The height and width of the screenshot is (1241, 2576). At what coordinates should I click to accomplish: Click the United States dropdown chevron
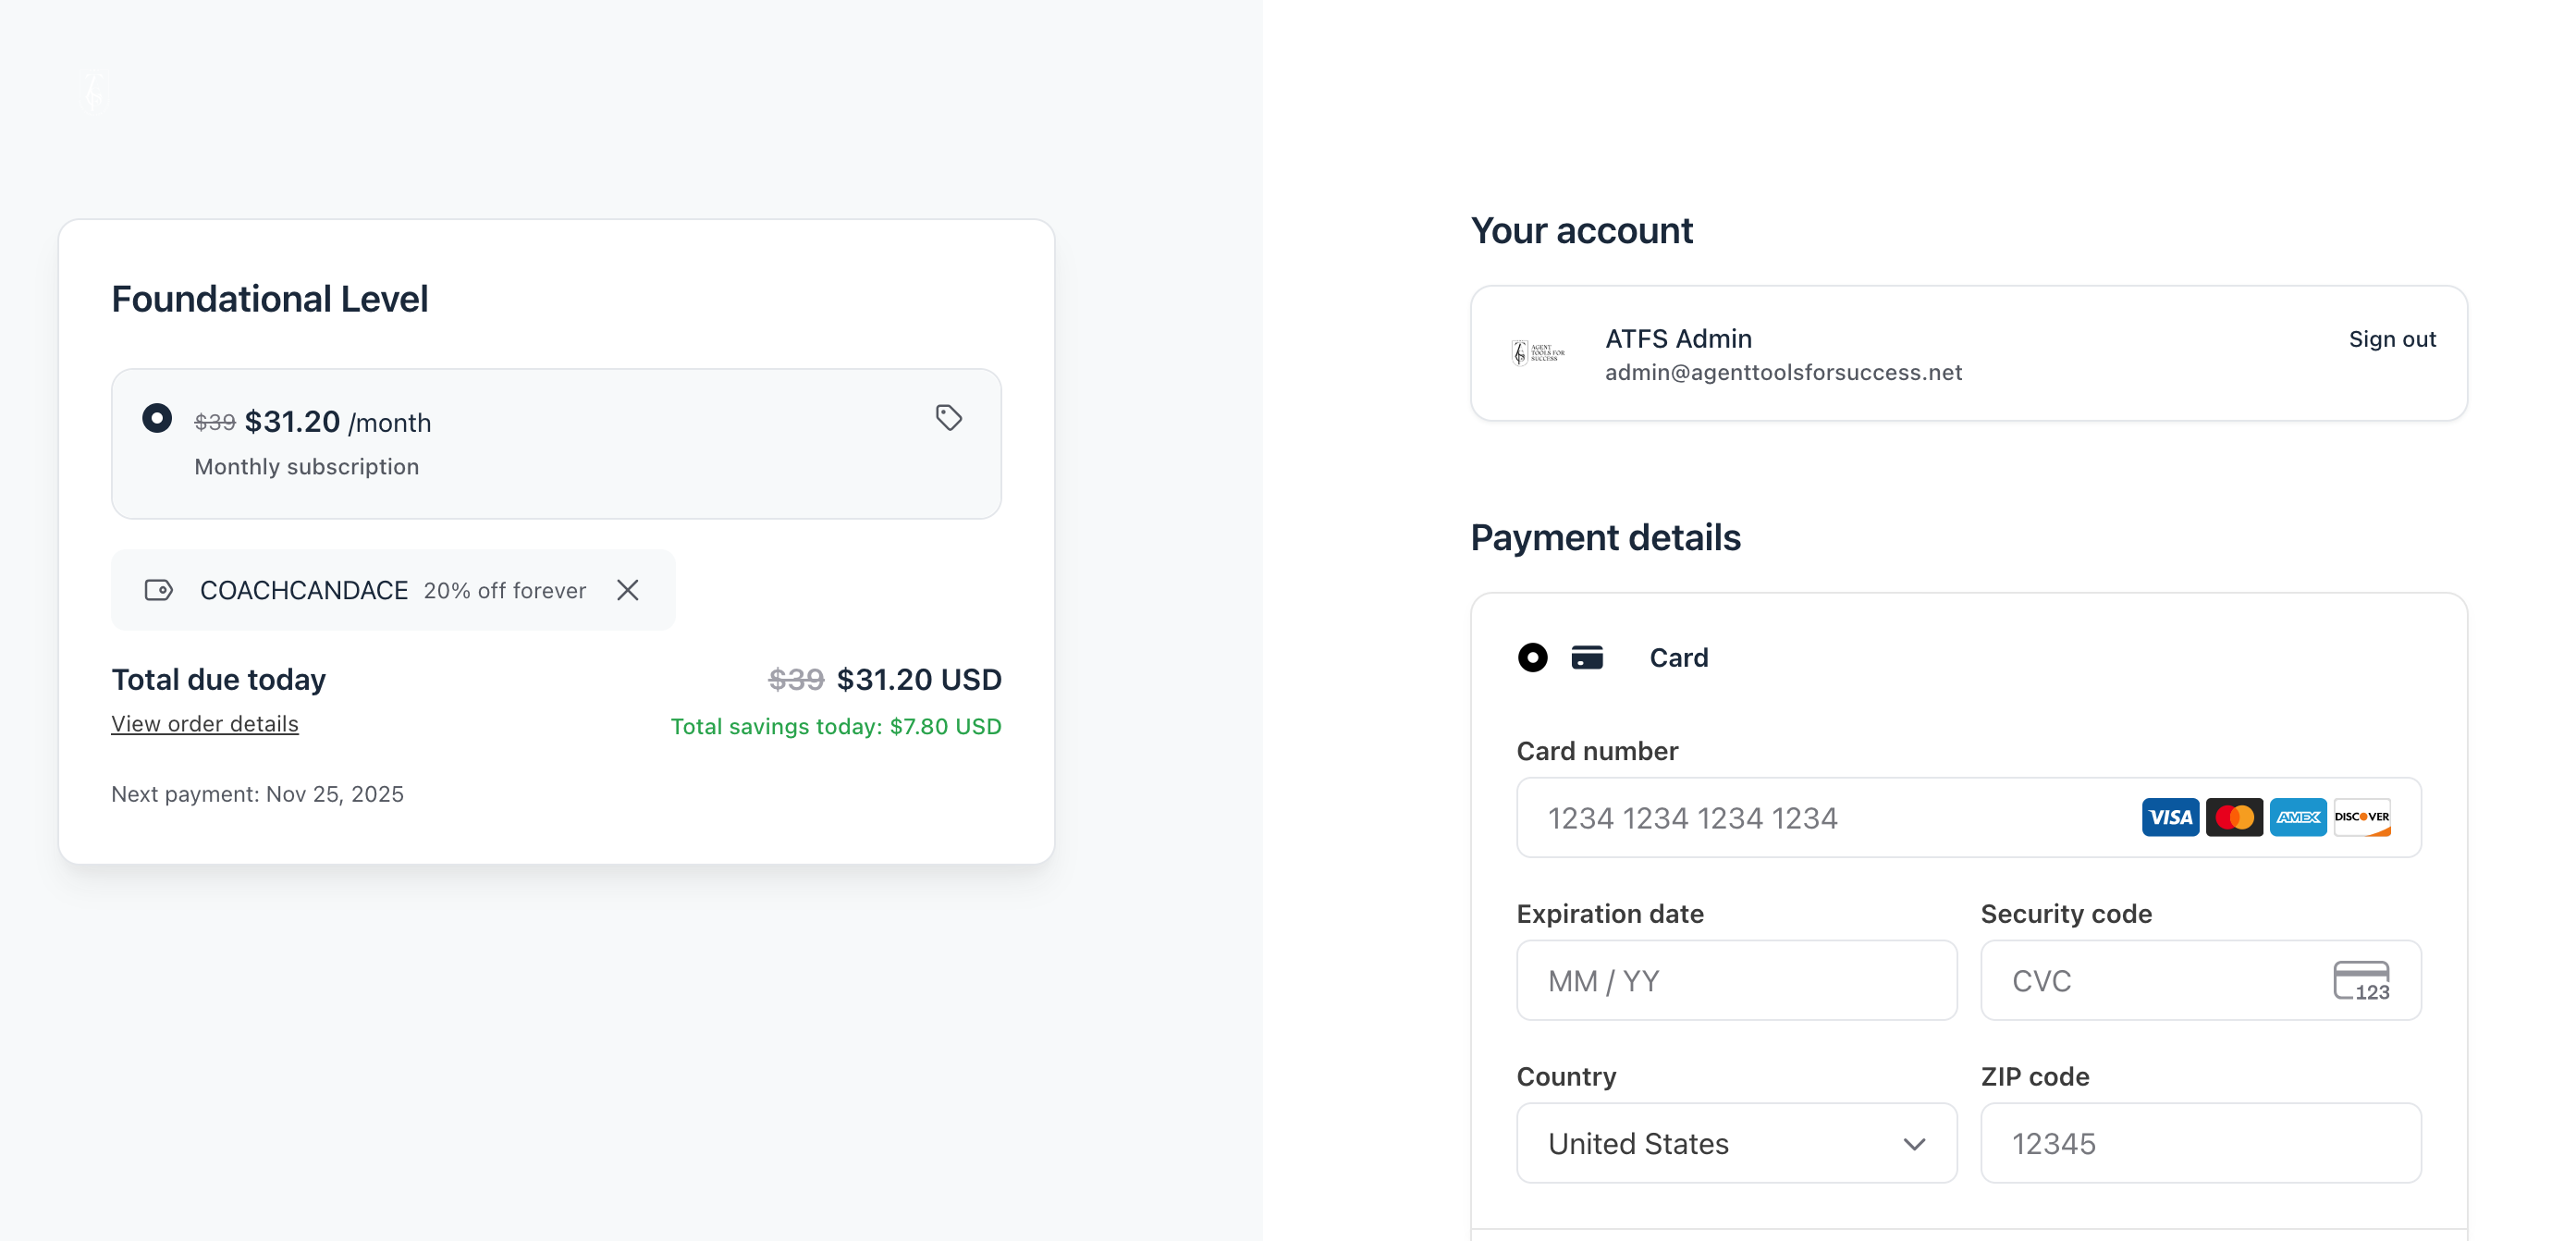1914,1144
